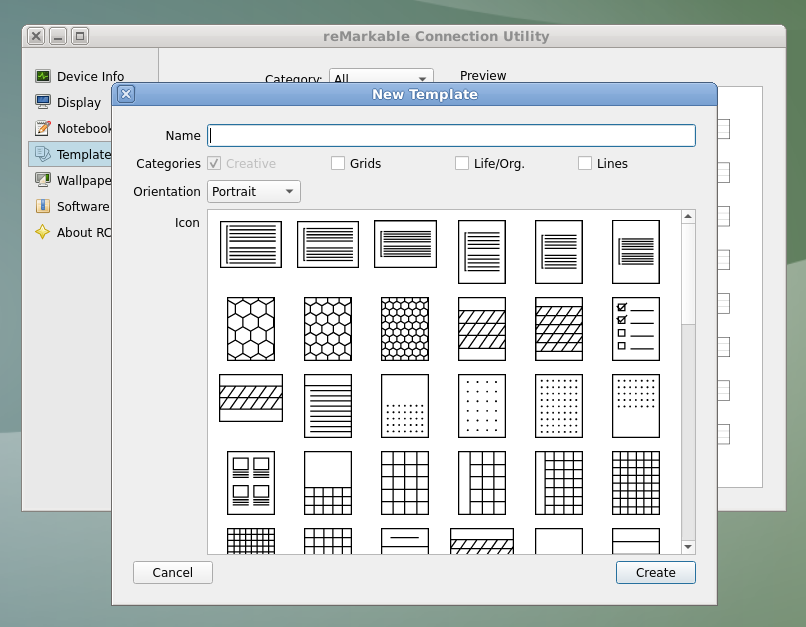Image resolution: width=806 pixels, height=627 pixels.
Task: Open the Display section in sidebar
Action: click(x=68, y=102)
